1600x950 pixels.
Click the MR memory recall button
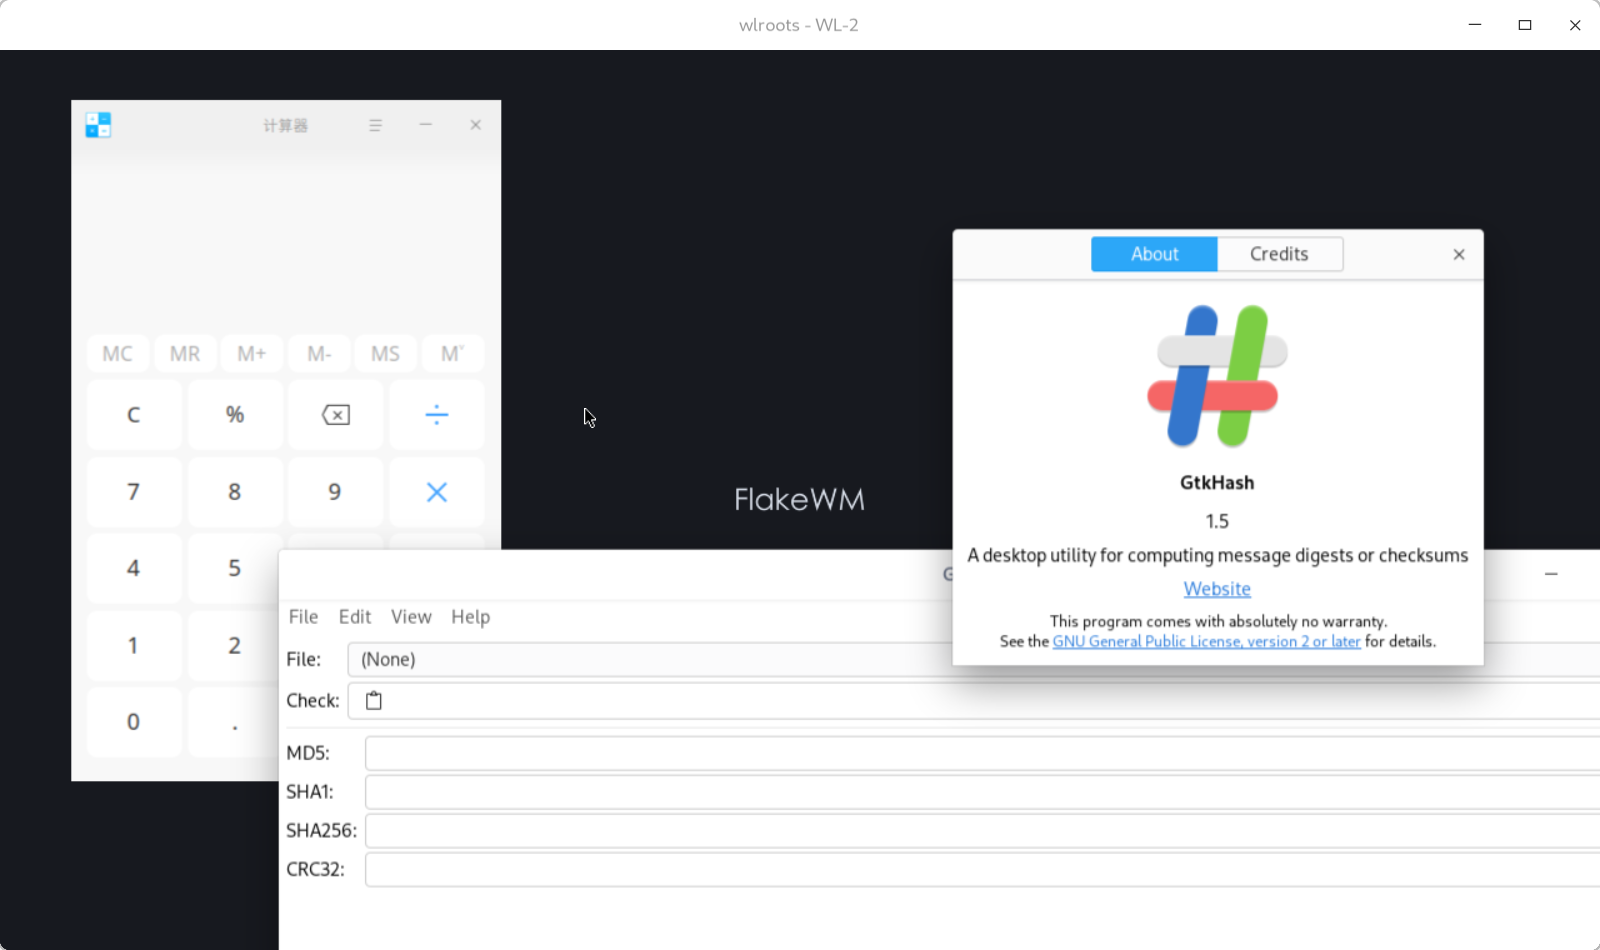[185, 354]
